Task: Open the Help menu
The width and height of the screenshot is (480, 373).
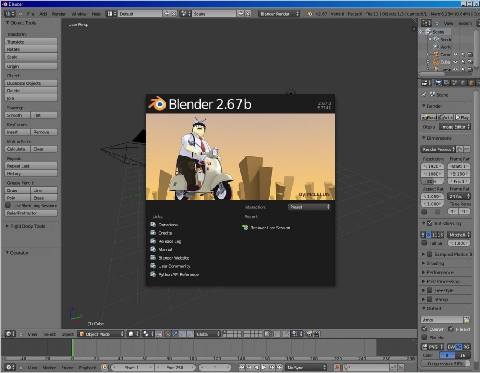Action: pos(96,14)
